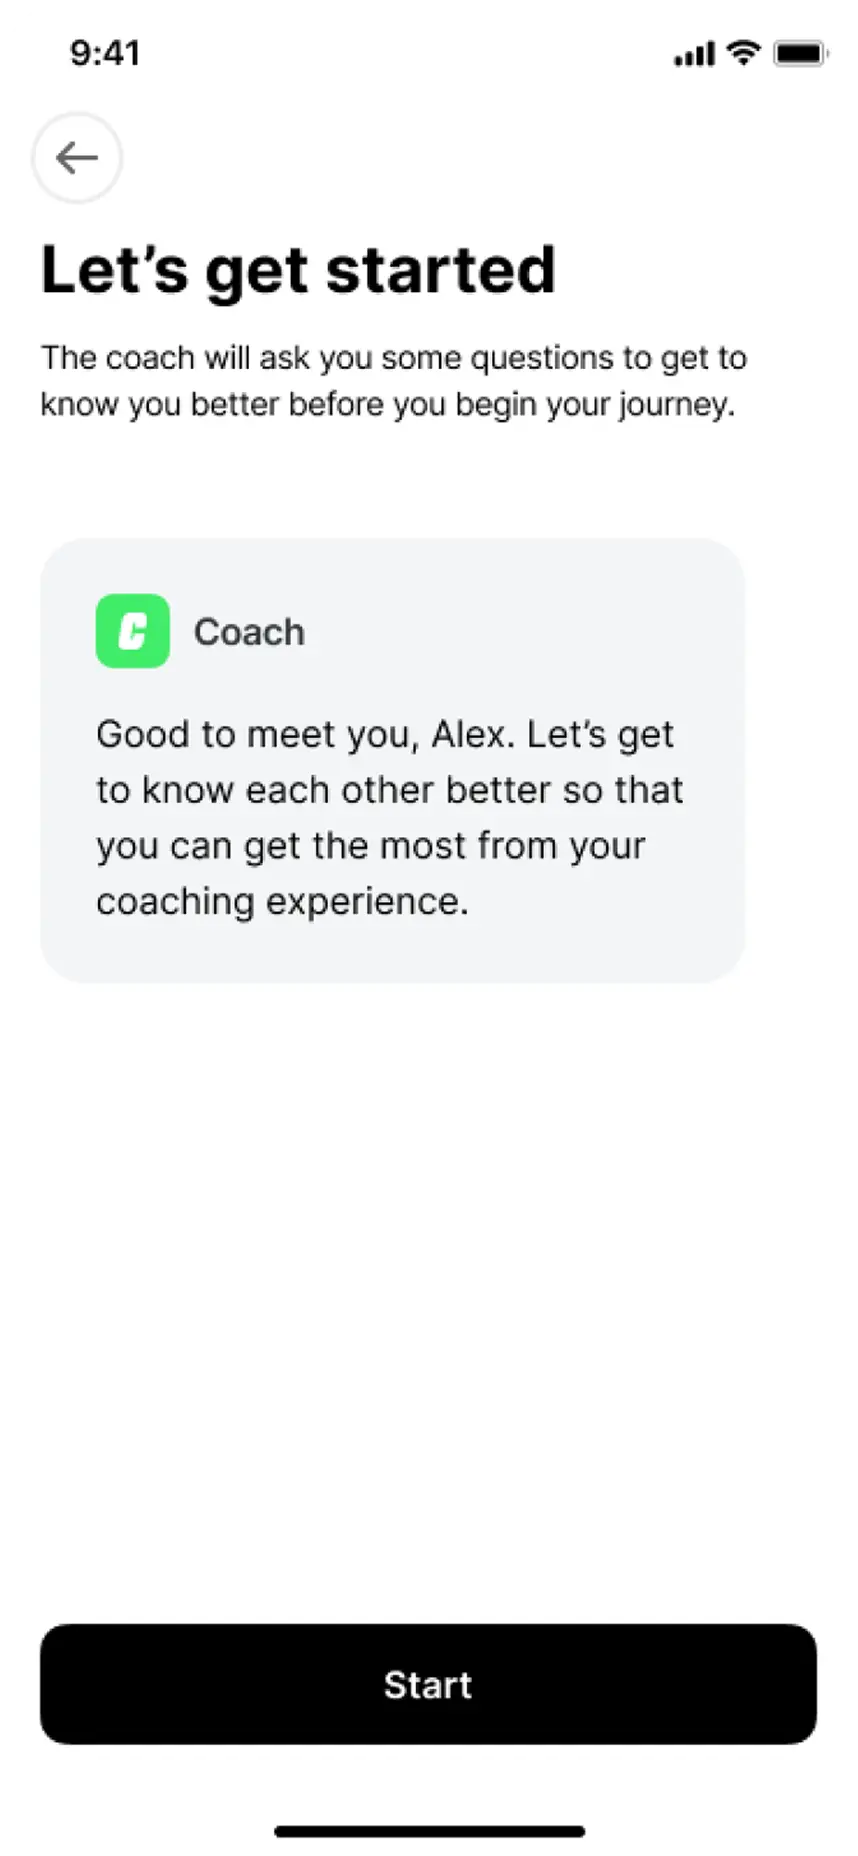Viewport: 858px width, 1856px height.
Task: Tap the word "started" in the heading
Action: pos(440,270)
